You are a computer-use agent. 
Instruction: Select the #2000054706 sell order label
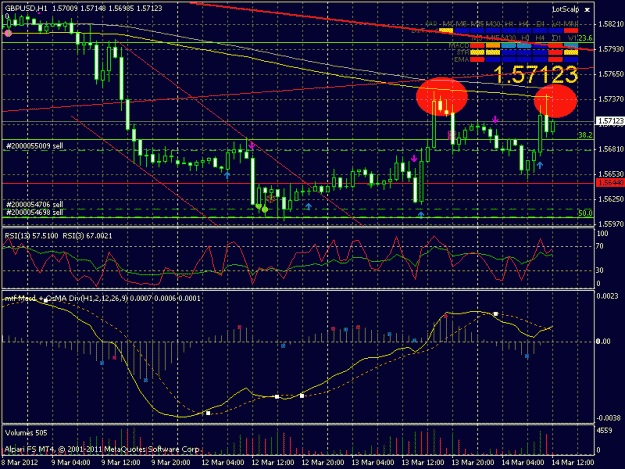coord(35,205)
